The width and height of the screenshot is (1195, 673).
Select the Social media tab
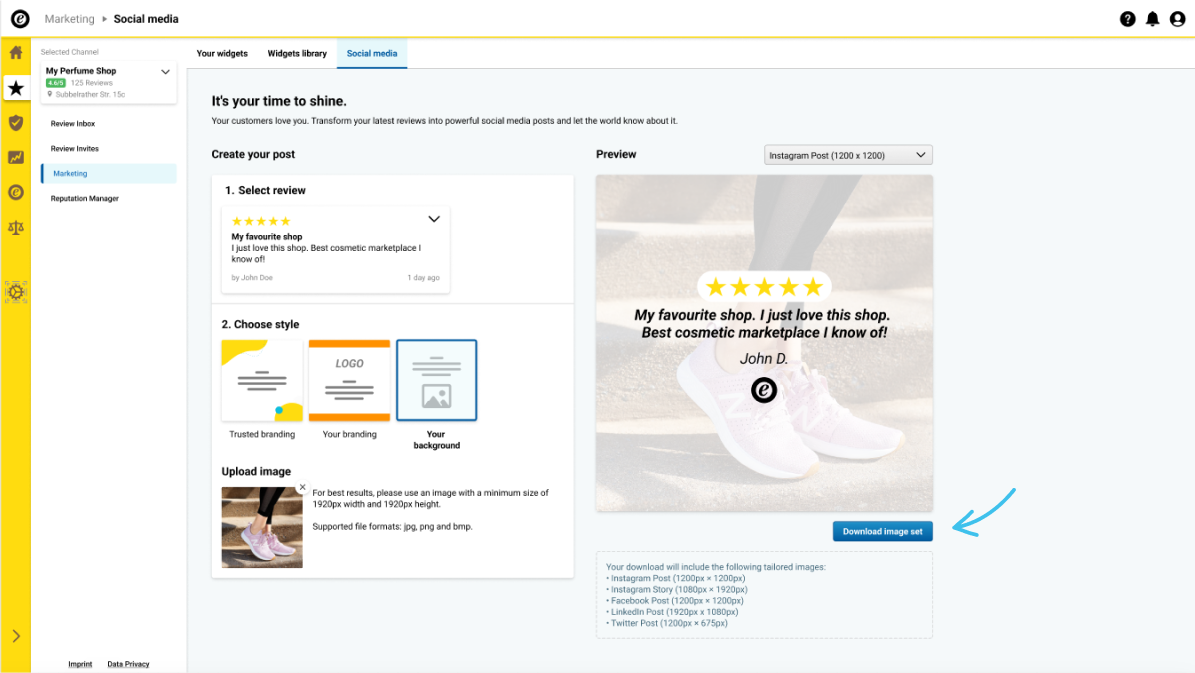pyautogui.click(x=372, y=53)
